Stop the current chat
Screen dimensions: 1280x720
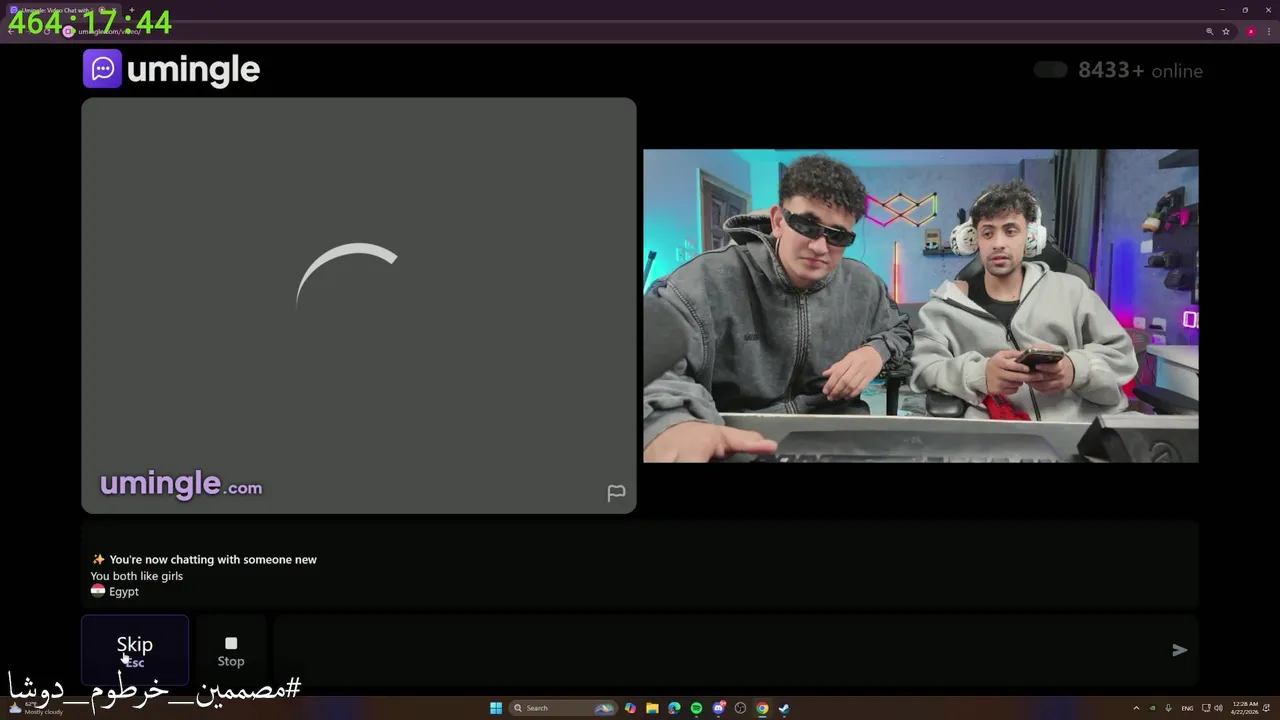pos(231,651)
